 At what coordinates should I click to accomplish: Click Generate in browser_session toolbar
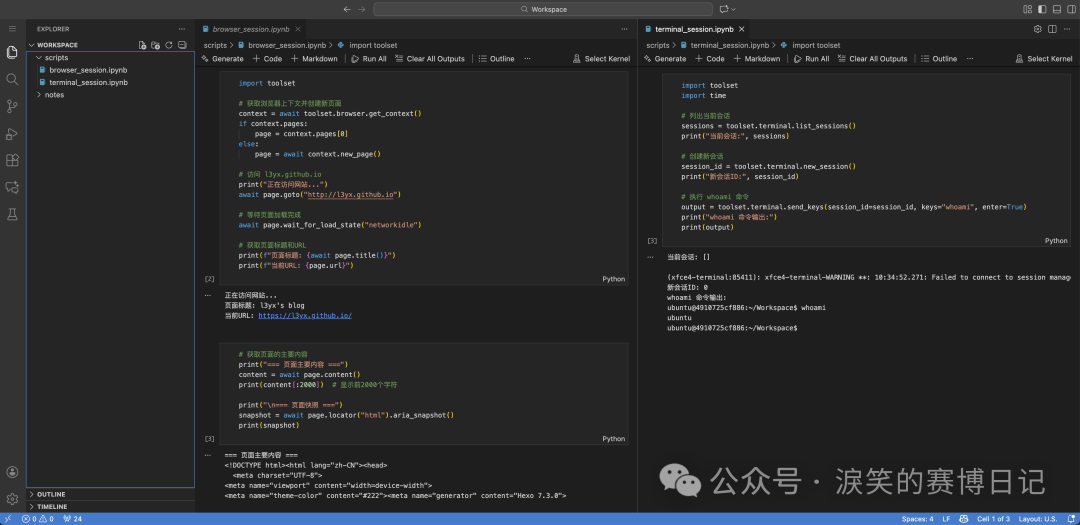pyautogui.click(x=222, y=59)
